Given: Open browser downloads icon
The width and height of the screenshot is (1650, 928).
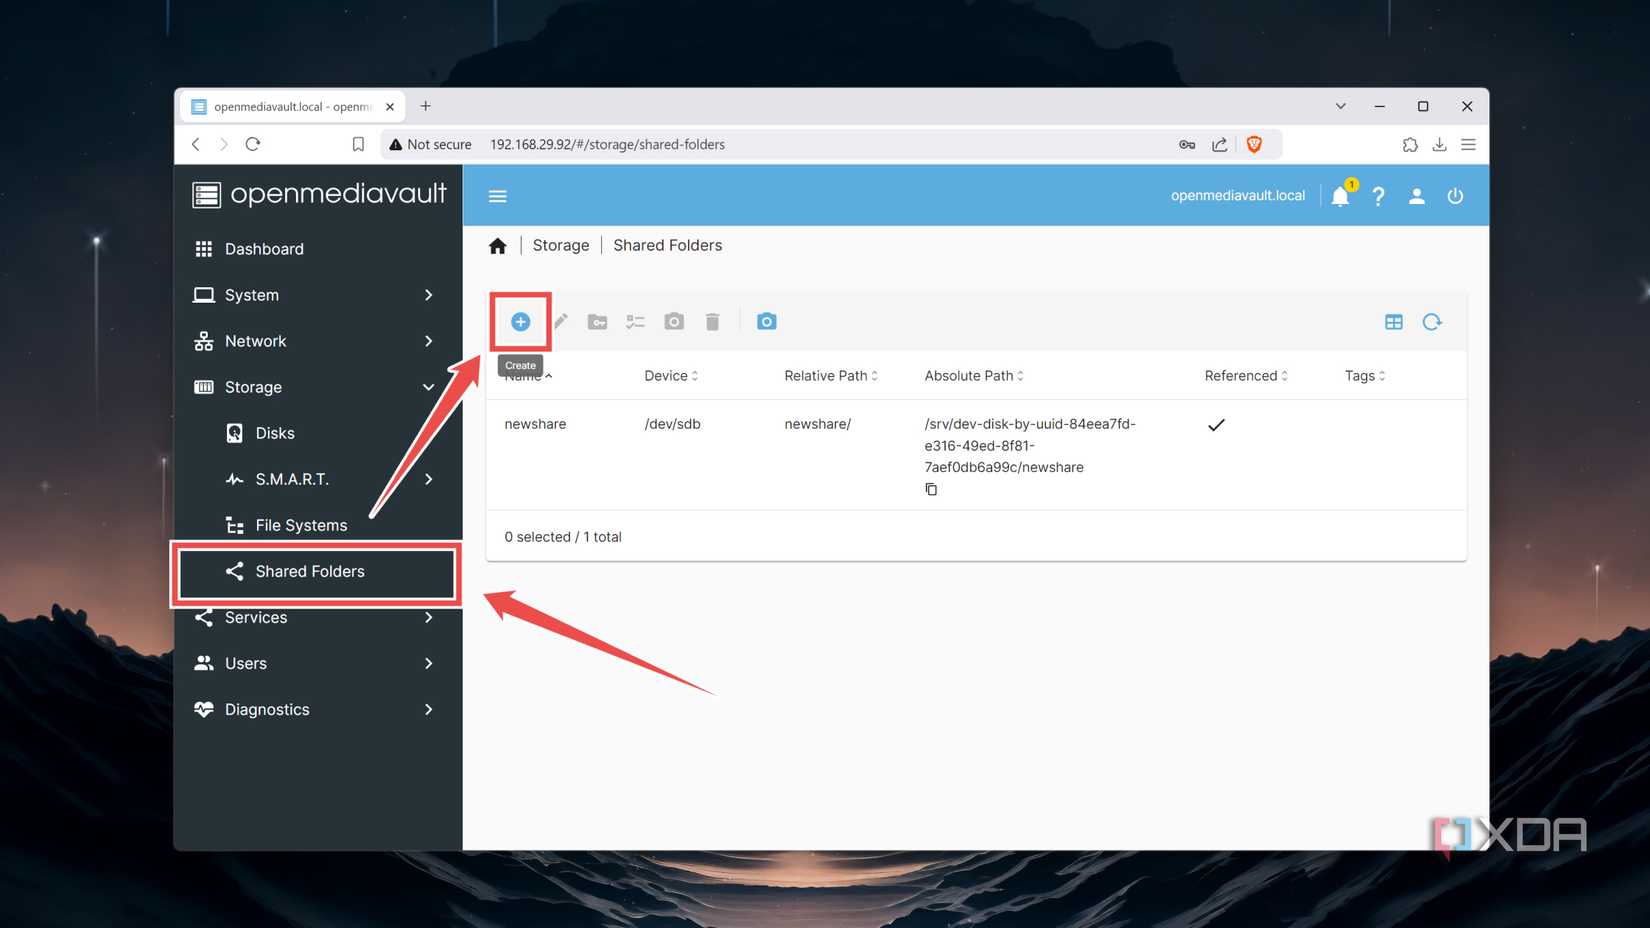Looking at the screenshot, I should [x=1439, y=144].
